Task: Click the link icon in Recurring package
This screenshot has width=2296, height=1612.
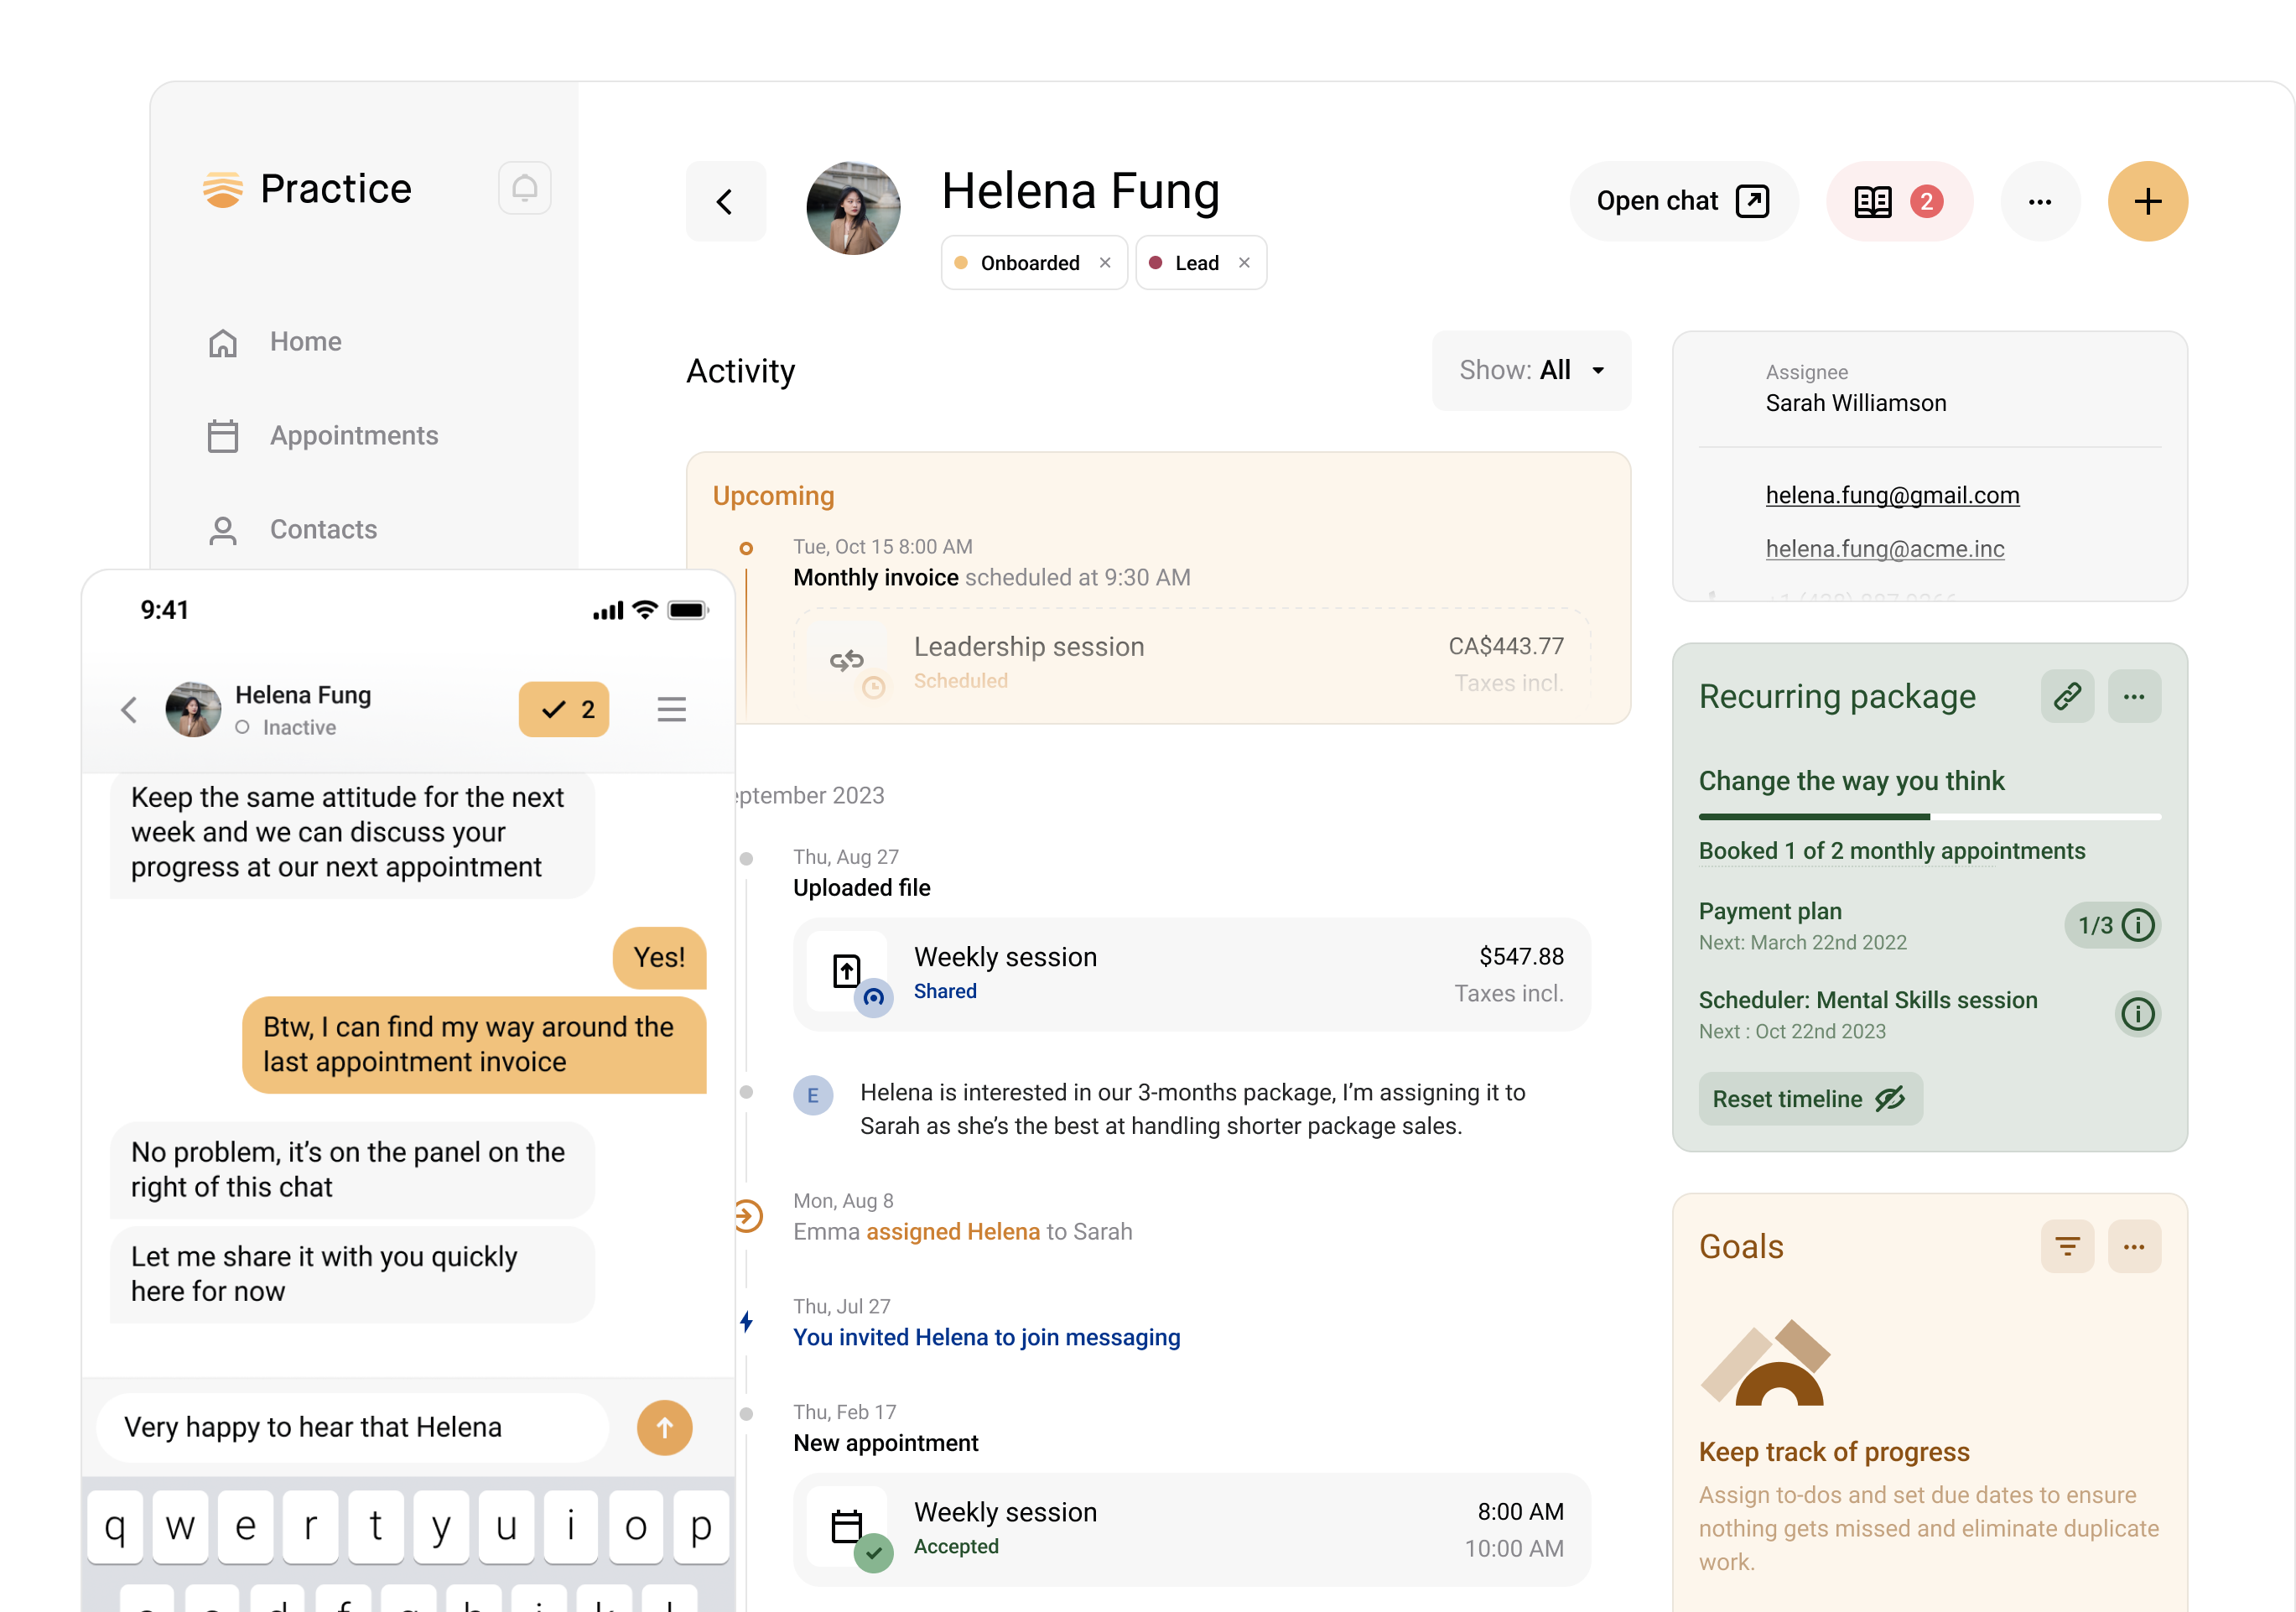Action: (2066, 696)
